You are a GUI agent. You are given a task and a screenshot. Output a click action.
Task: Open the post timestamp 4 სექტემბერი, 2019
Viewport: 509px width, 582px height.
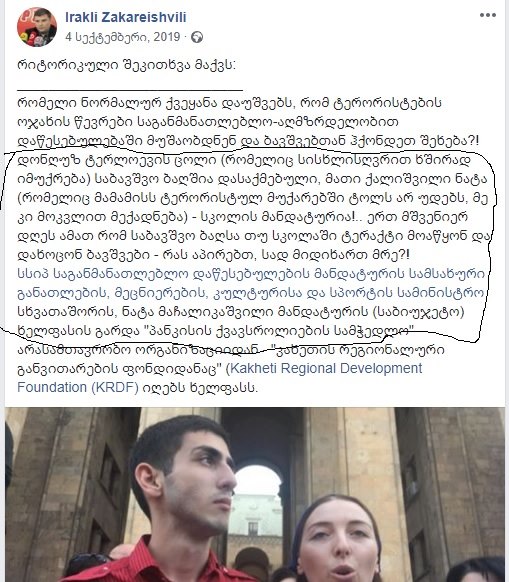pyautogui.click(x=123, y=37)
